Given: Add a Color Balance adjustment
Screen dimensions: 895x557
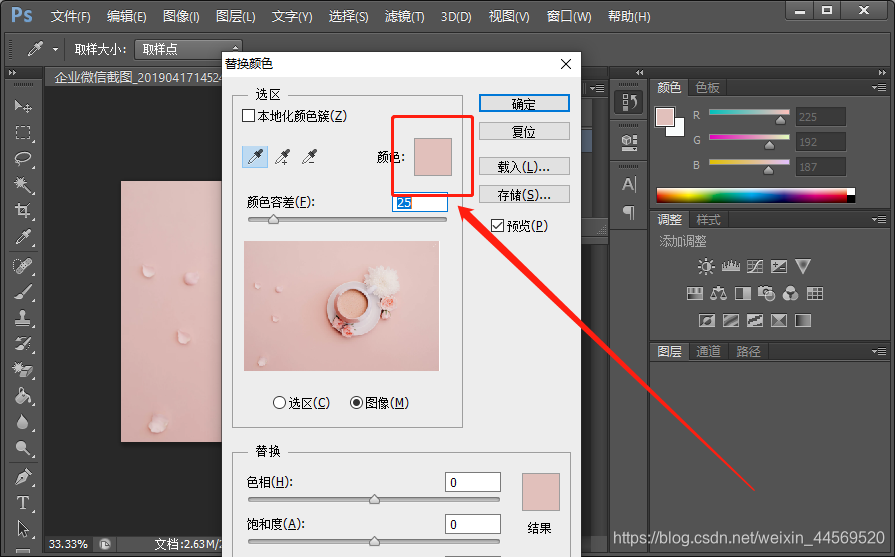Looking at the screenshot, I should [719, 293].
